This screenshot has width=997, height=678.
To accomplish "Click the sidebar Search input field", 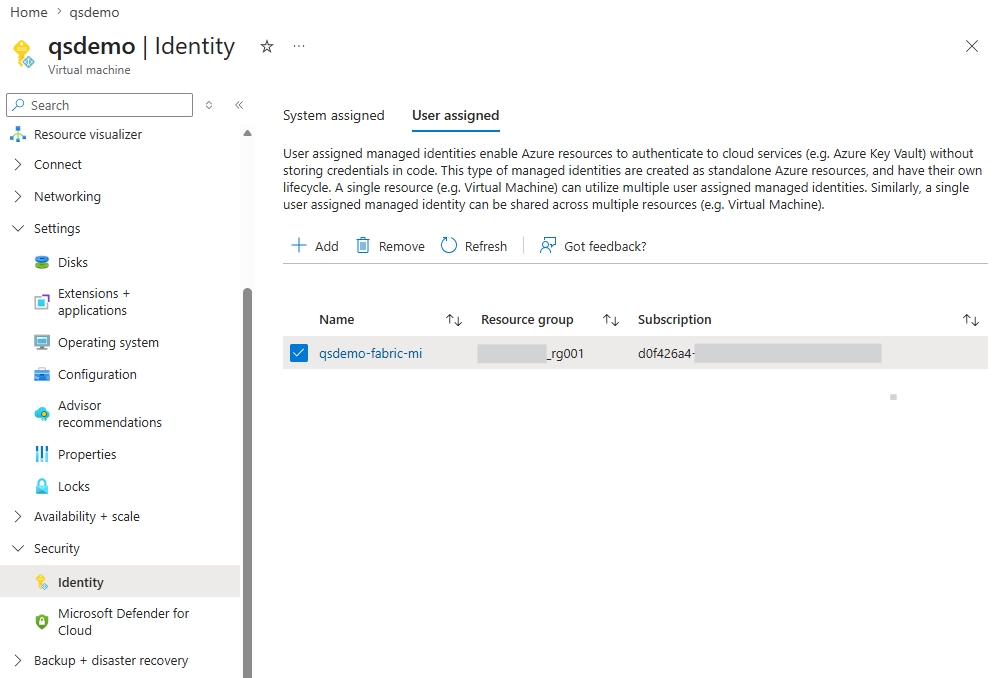I will tap(99, 105).
